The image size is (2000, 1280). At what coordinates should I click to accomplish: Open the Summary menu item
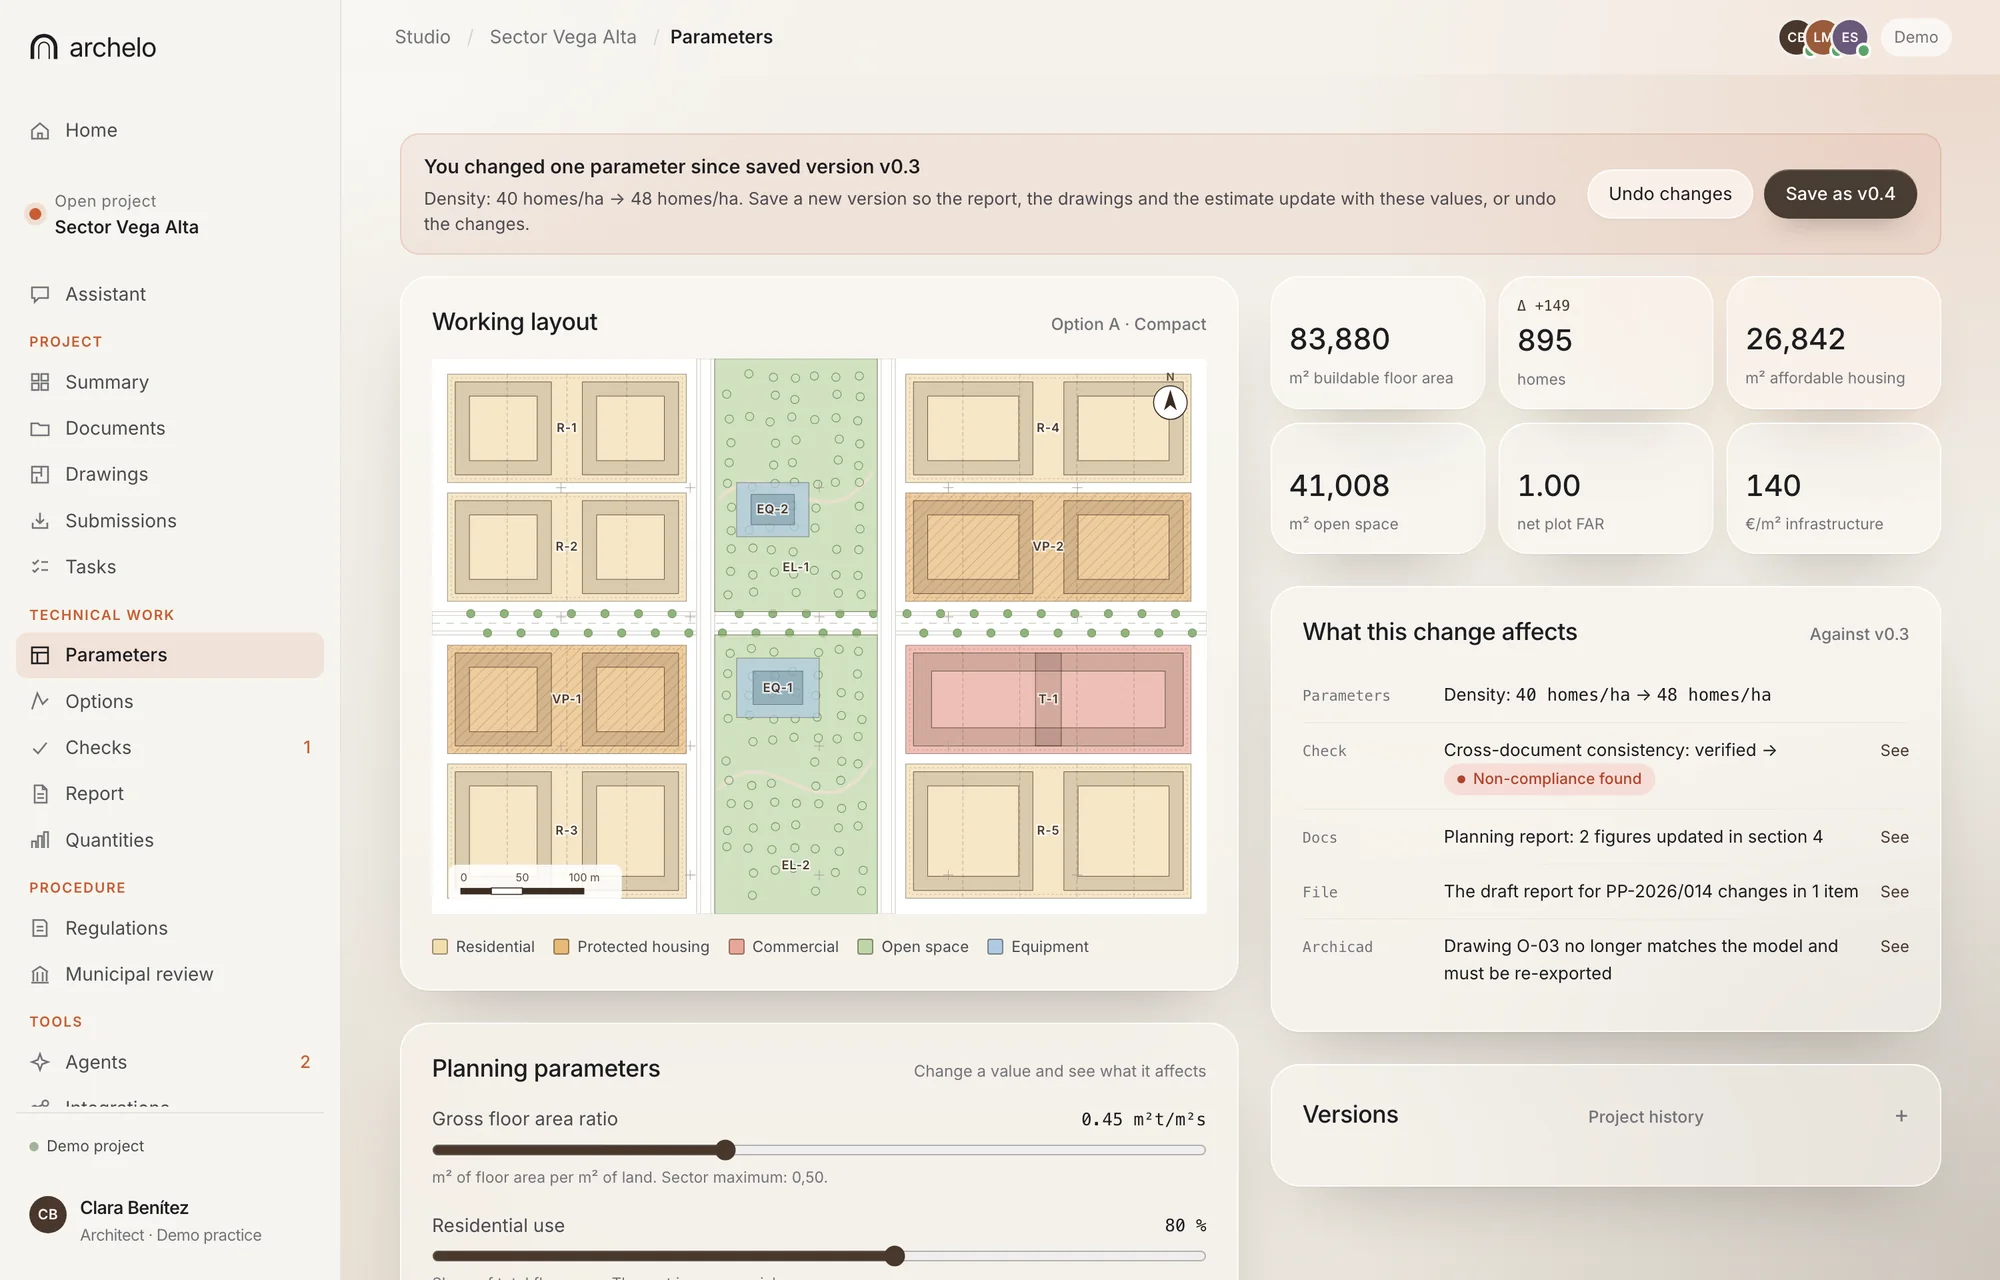point(170,382)
